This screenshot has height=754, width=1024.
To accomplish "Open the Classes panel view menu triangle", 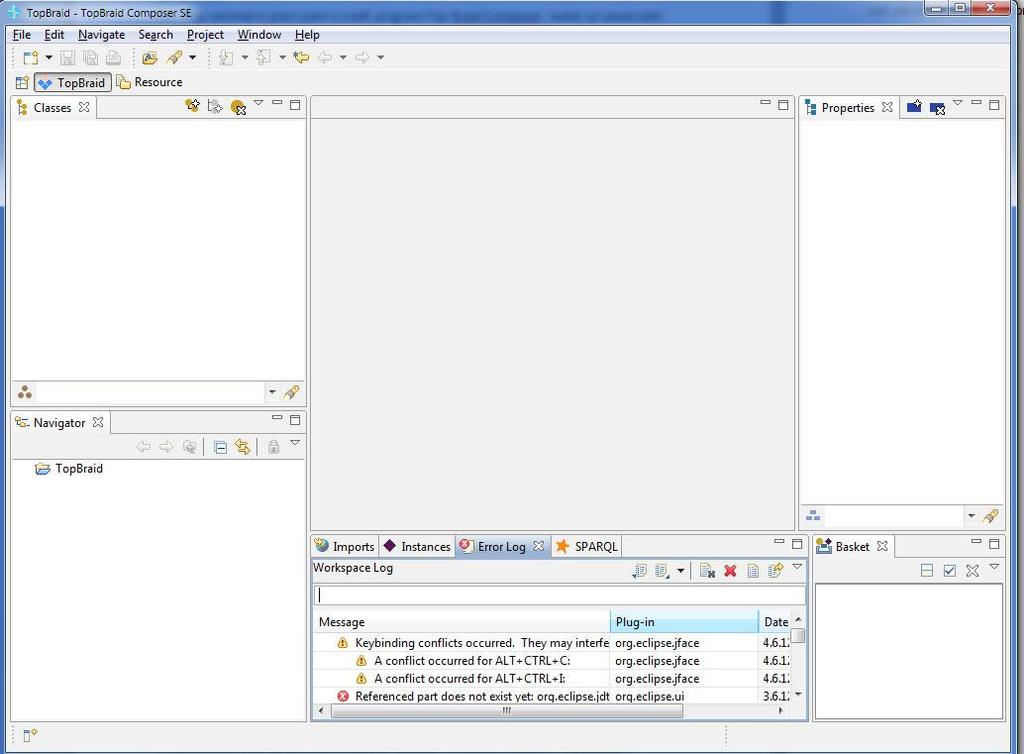I will (x=259, y=103).
